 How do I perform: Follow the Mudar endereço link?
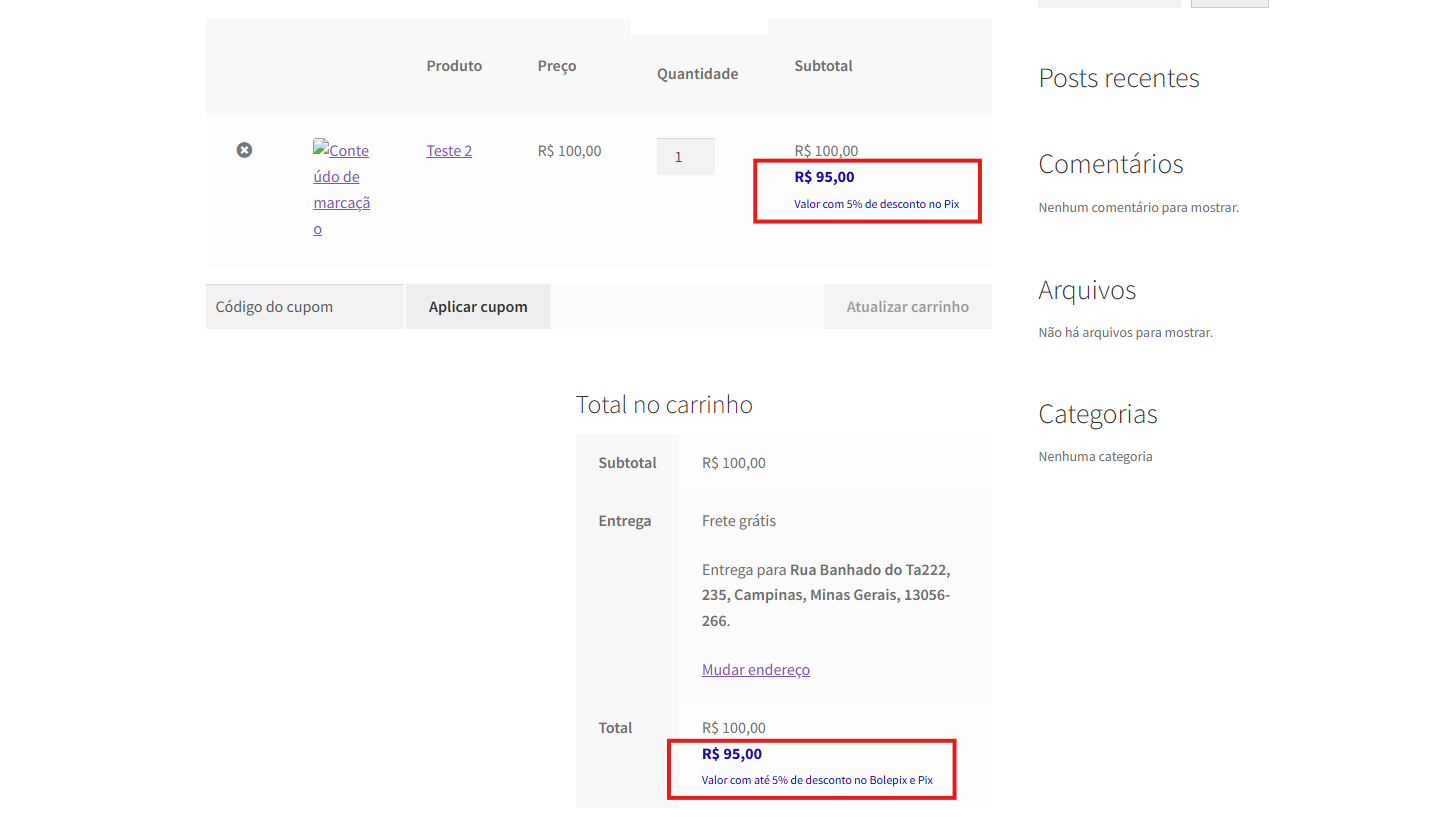755,670
